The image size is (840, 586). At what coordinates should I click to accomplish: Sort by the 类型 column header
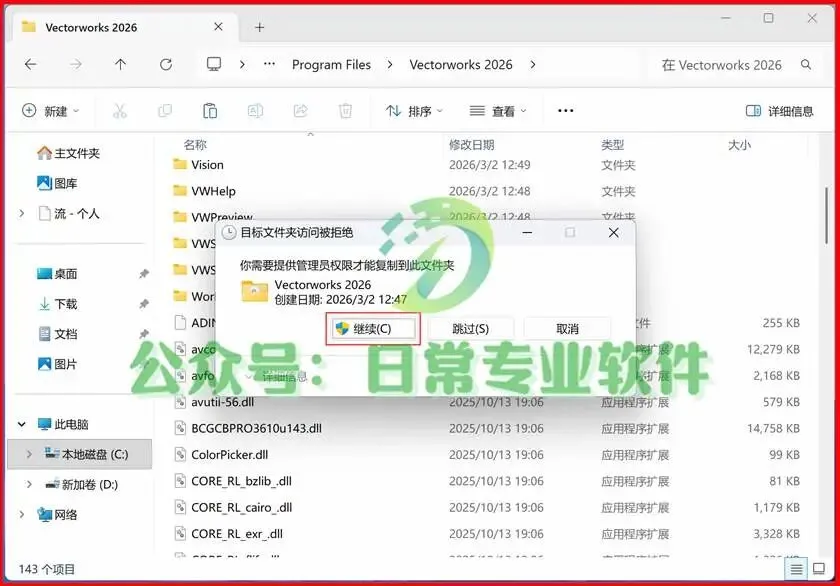(612, 145)
